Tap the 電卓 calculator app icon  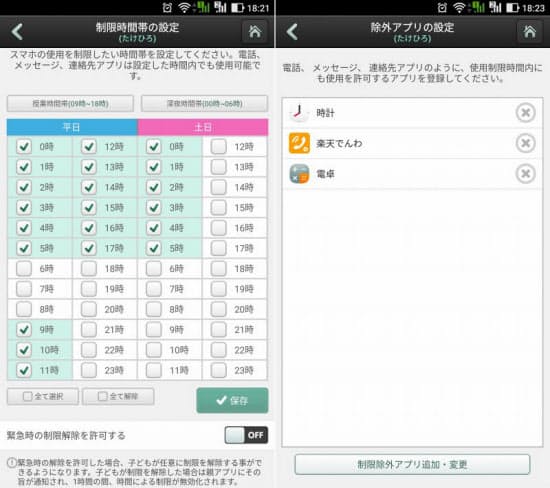click(299, 174)
